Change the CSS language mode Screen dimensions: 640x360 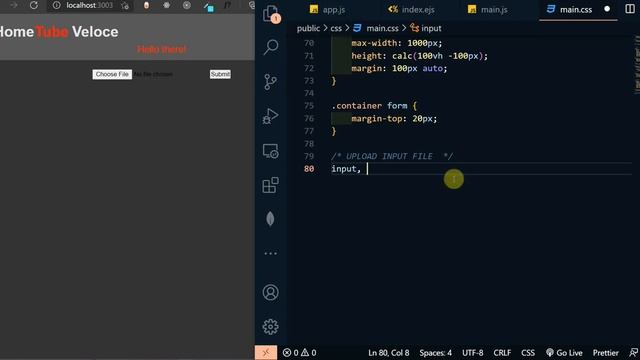[x=528, y=353]
